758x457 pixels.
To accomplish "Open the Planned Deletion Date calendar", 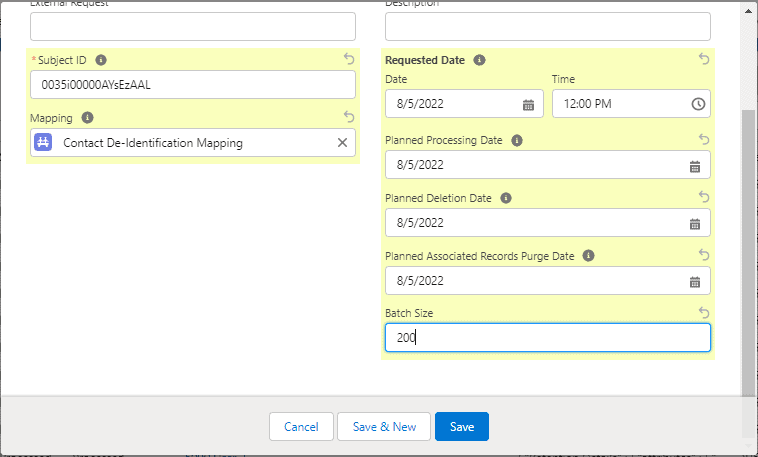I will [695, 223].
